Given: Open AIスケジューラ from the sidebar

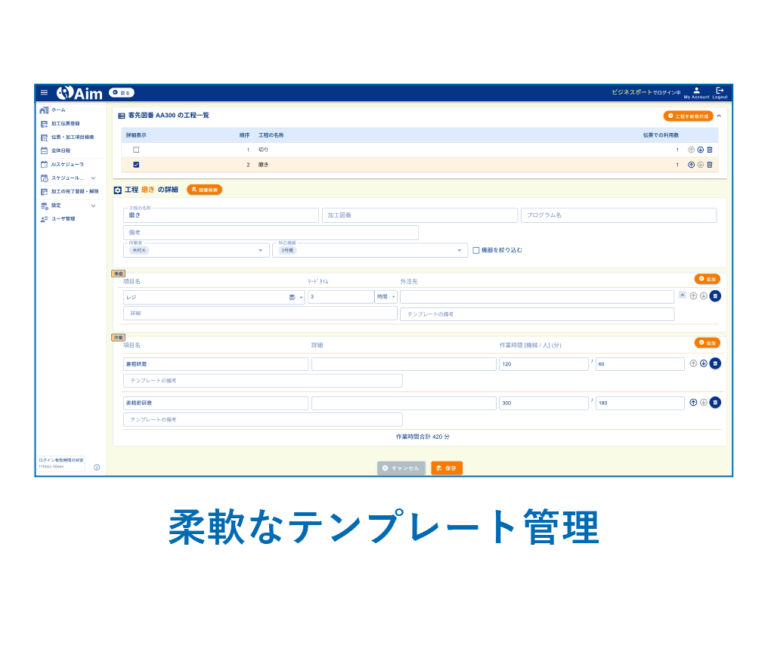Looking at the screenshot, I should [67, 163].
